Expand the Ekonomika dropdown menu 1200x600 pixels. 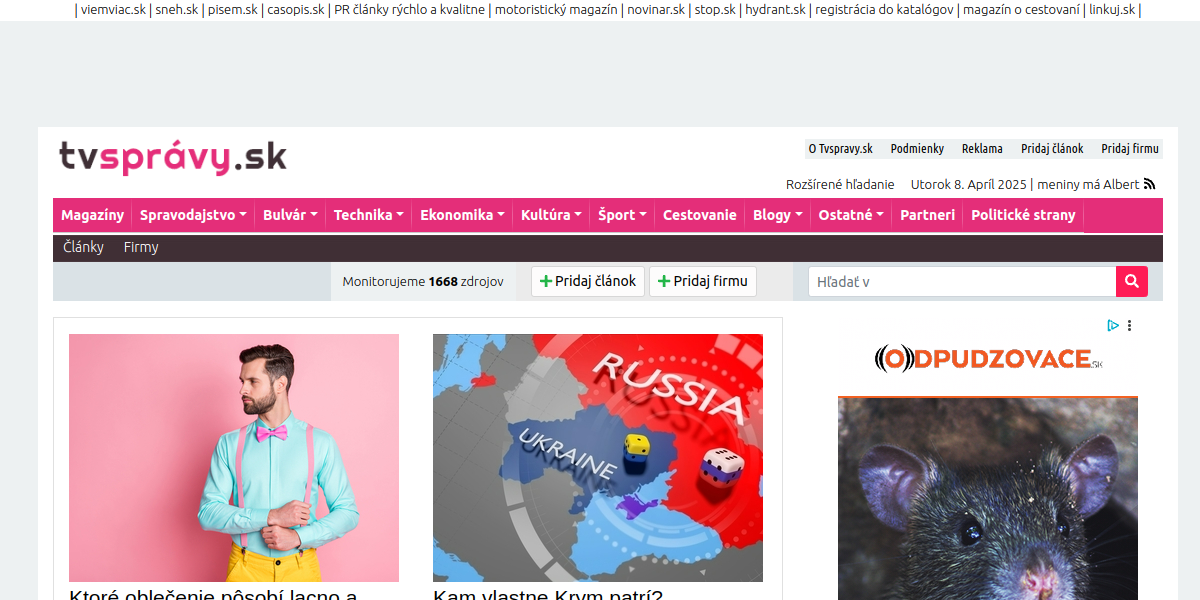[x=462, y=215]
